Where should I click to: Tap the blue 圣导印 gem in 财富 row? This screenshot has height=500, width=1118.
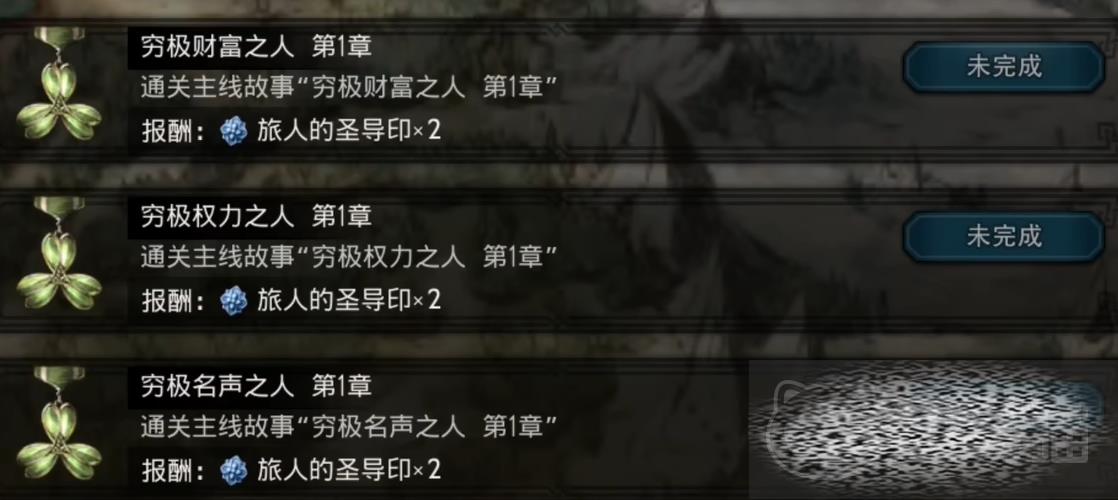[233, 131]
